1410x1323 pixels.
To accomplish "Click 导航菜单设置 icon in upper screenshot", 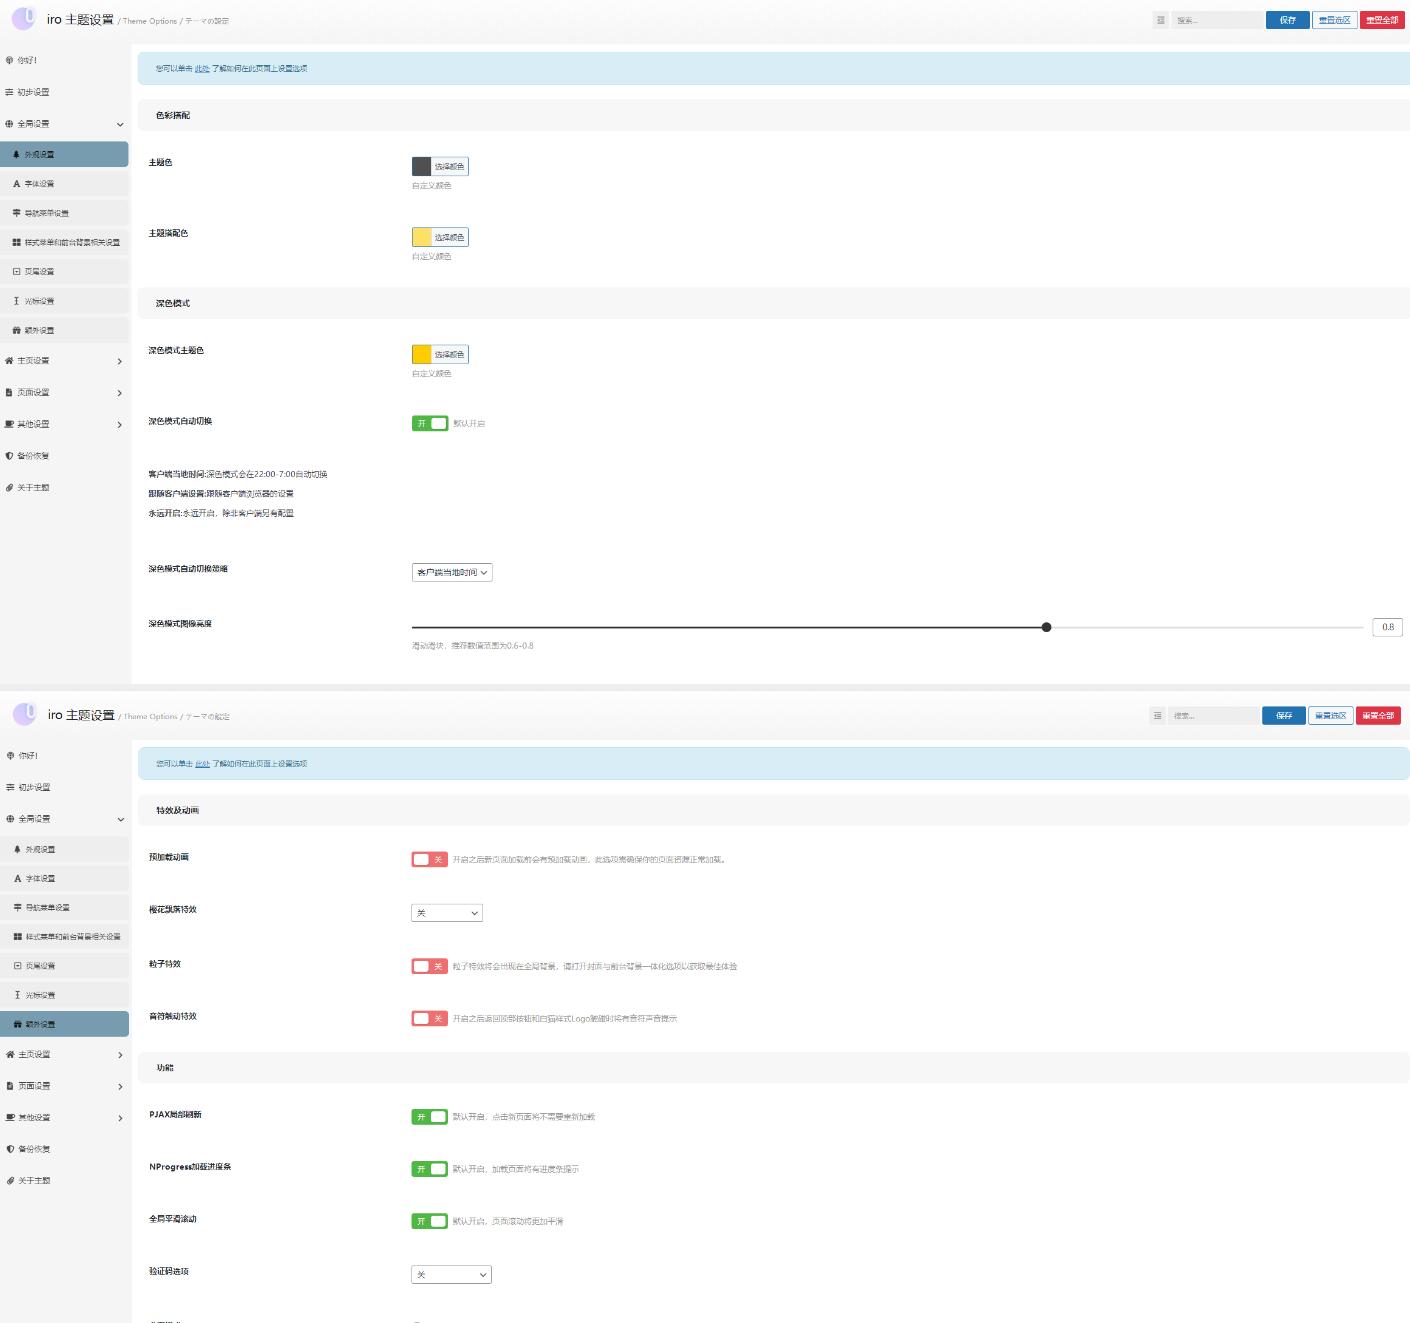I will 16,213.
